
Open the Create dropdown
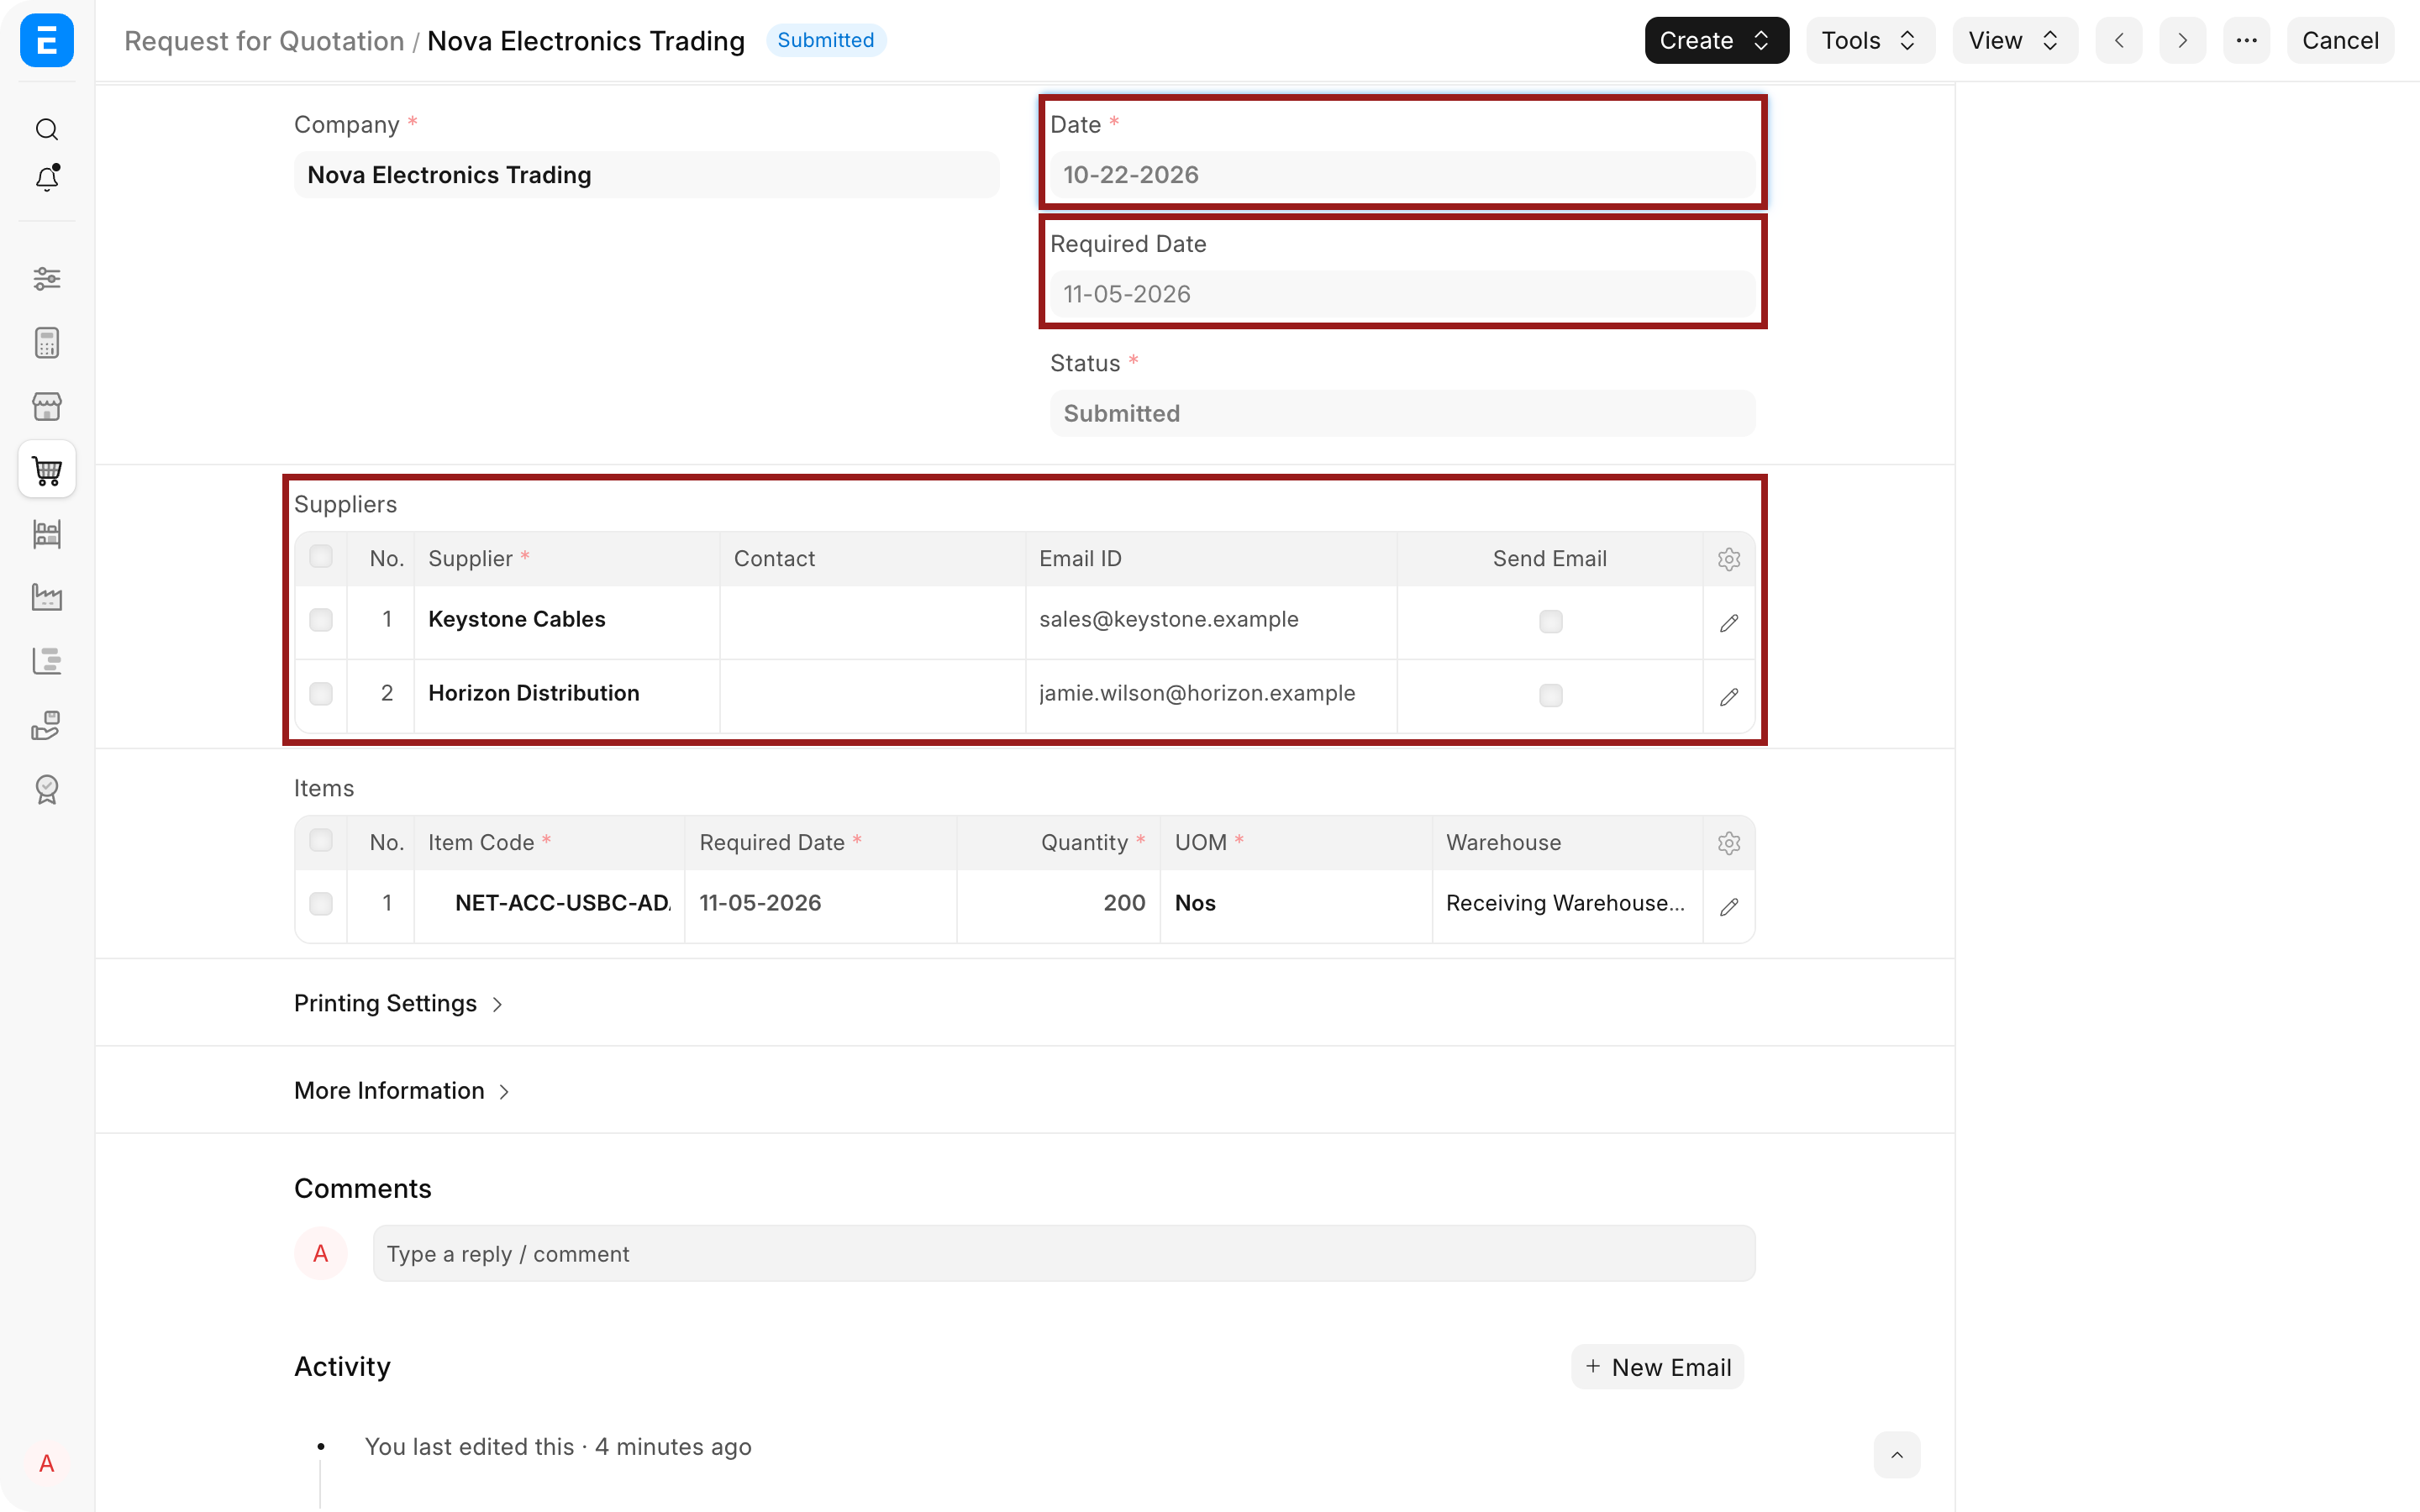1716,40
